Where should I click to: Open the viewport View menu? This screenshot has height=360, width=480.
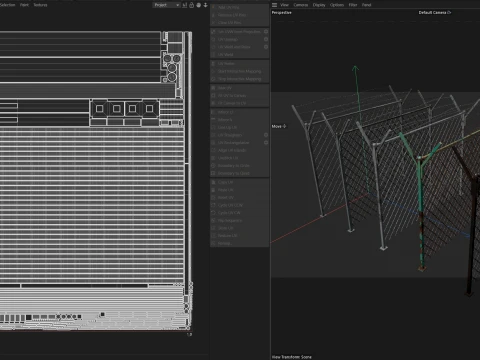coord(284,5)
